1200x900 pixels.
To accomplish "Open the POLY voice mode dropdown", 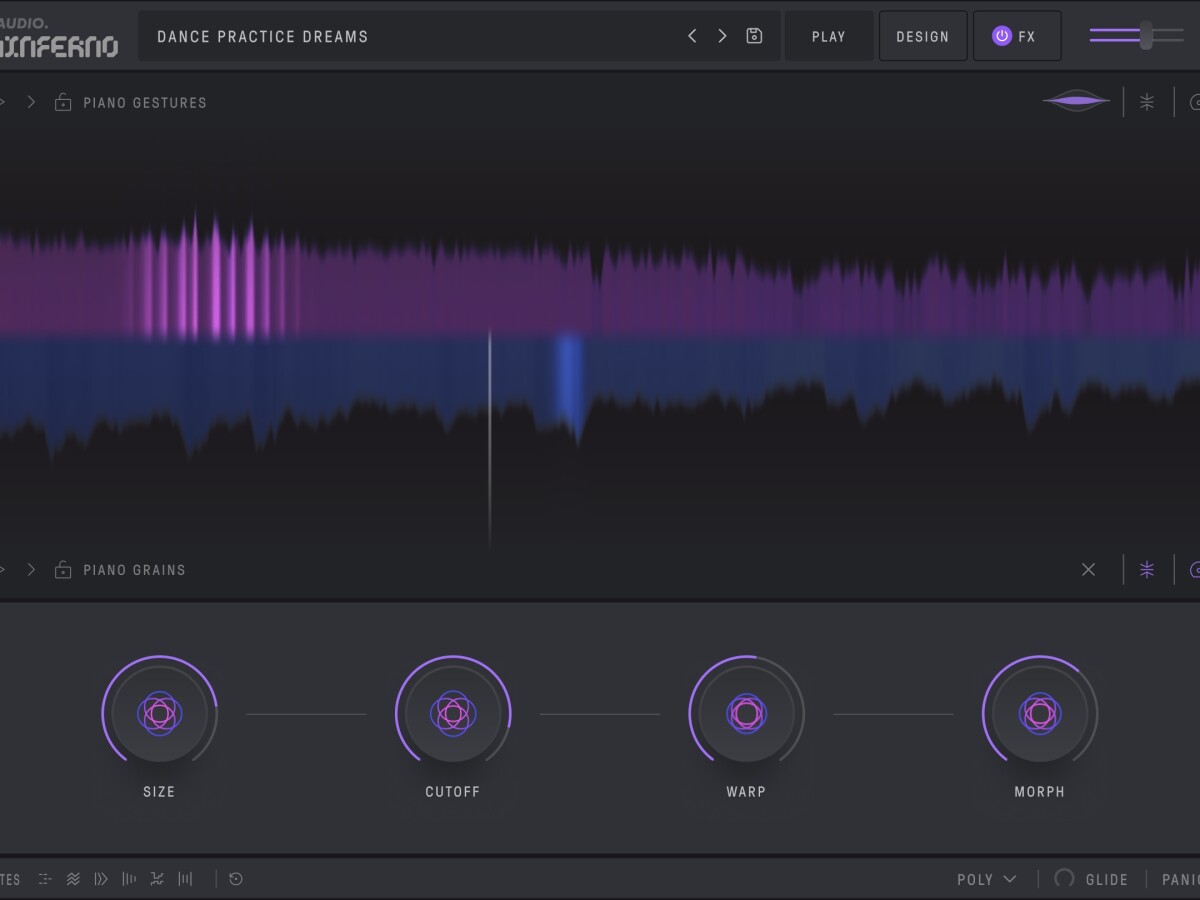I will [x=986, y=879].
